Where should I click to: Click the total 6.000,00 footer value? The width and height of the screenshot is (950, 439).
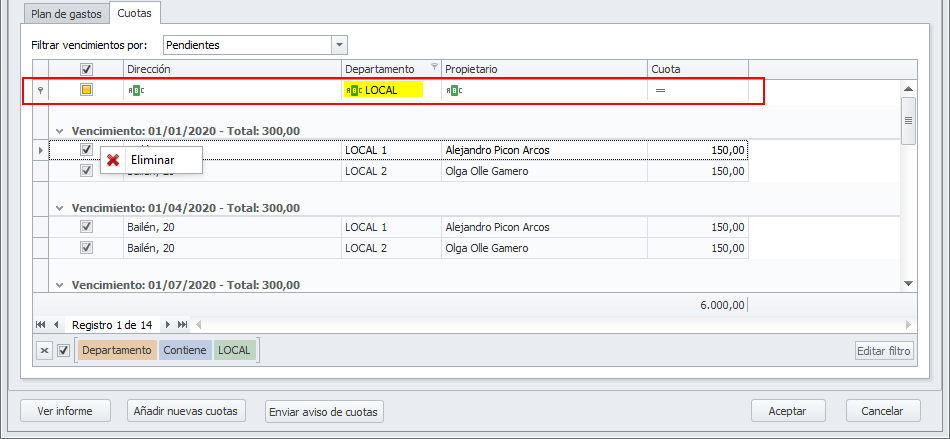[x=722, y=305]
